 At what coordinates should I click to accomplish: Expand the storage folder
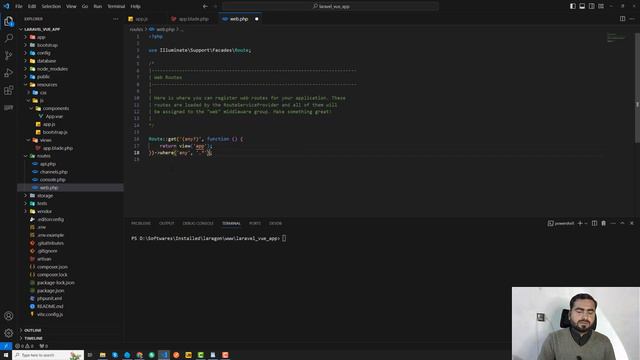click(x=45, y=196)
